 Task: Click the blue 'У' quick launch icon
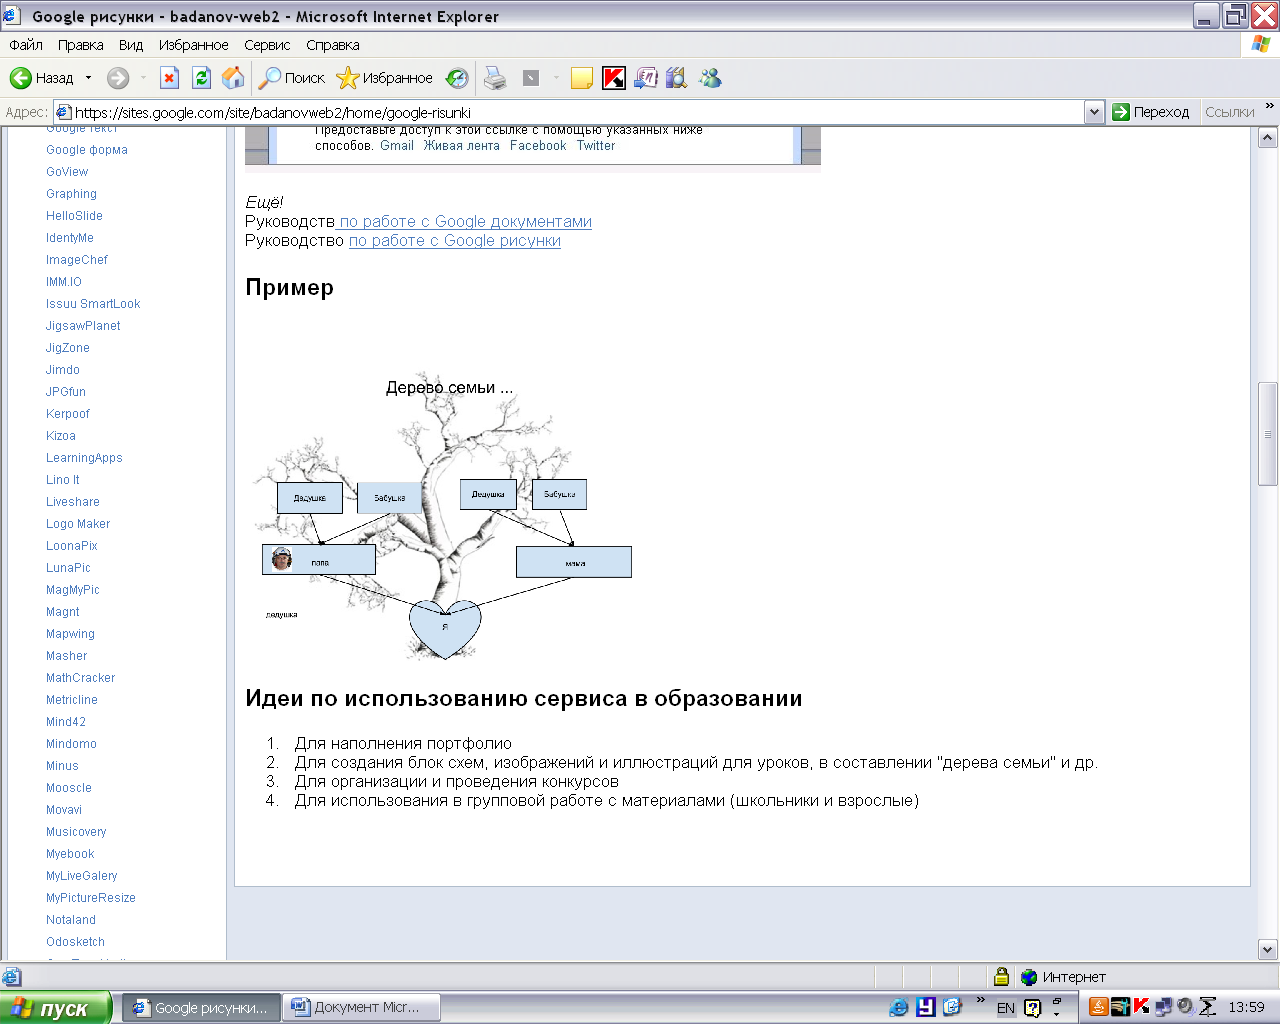[926, 1008]
